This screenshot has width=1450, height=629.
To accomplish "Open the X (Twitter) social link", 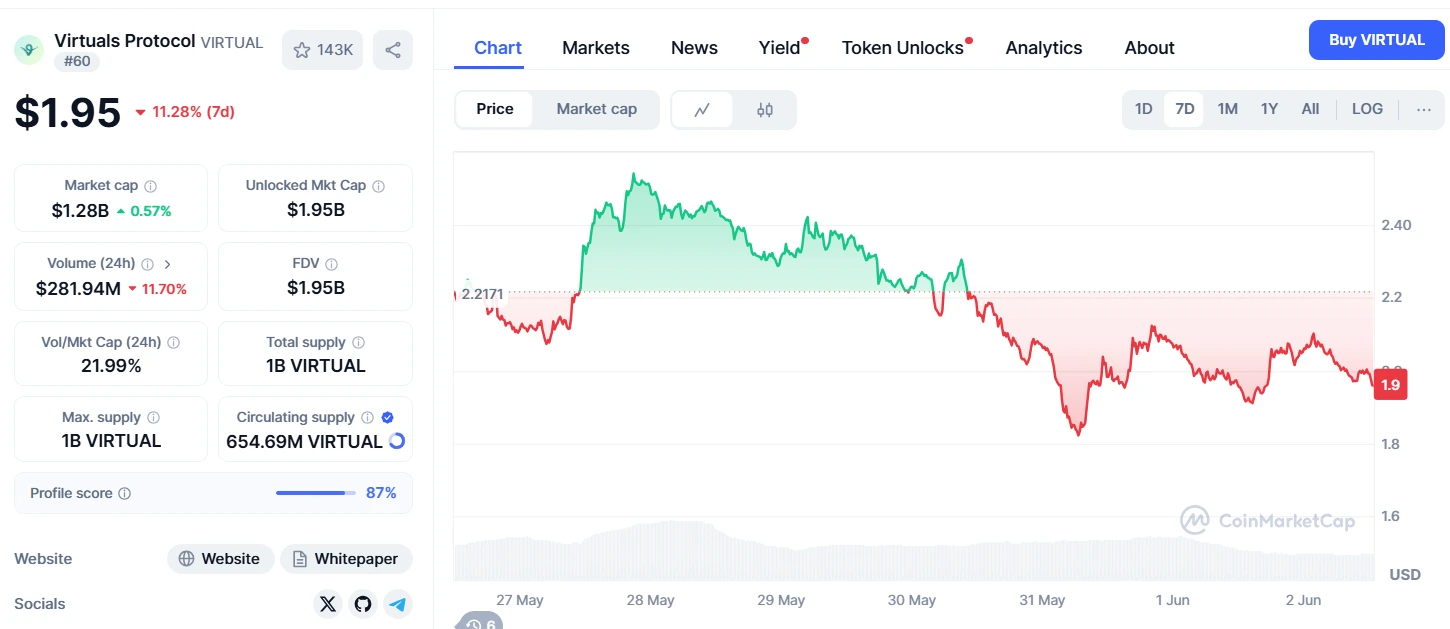I will pyautogui.click(x=328, y=604).
